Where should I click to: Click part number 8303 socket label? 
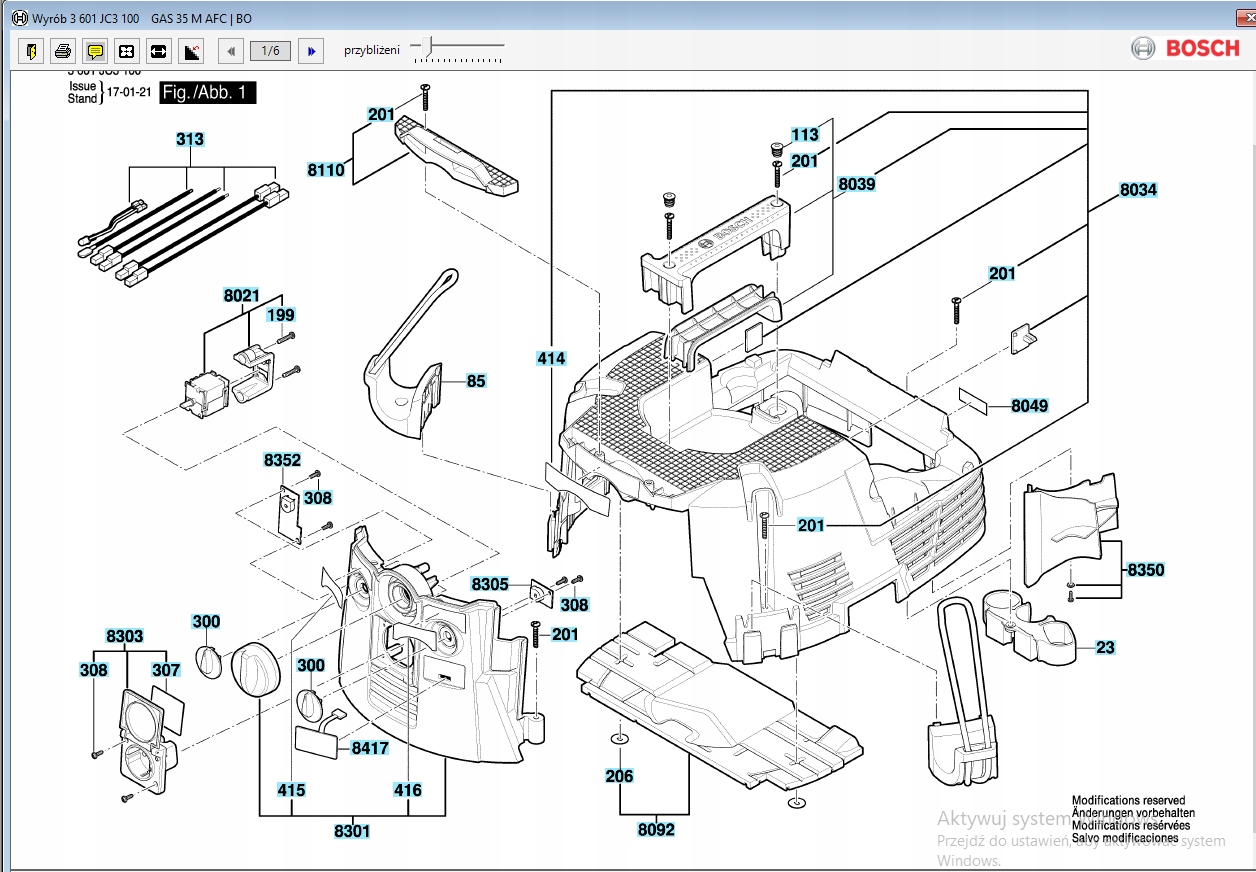click(x=125, y=636)
